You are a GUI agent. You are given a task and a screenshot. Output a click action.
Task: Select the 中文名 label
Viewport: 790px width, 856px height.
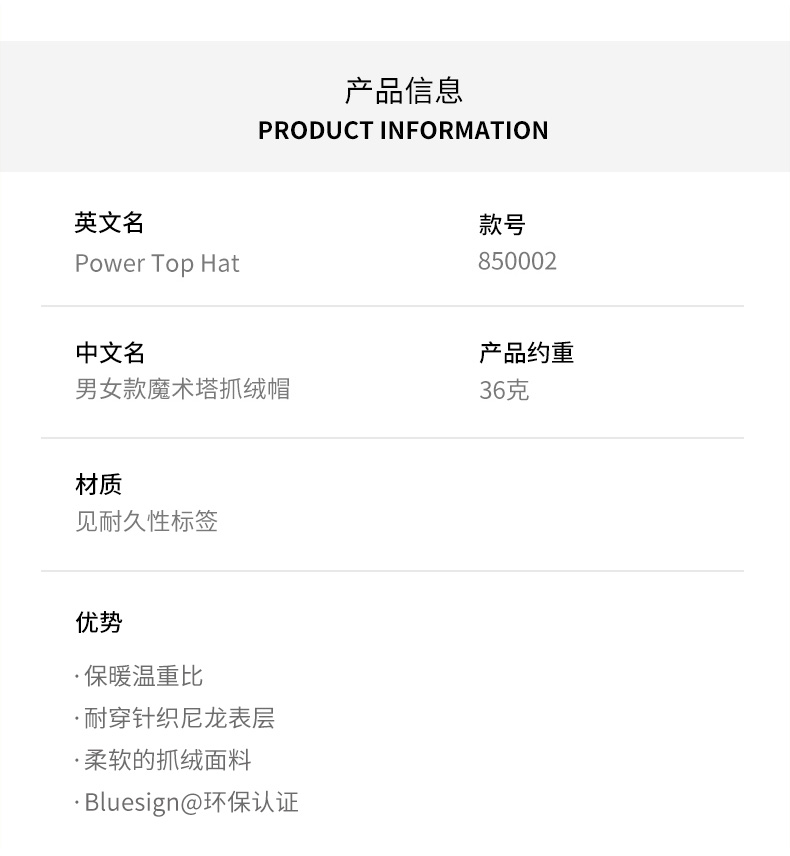pos(110,353)
